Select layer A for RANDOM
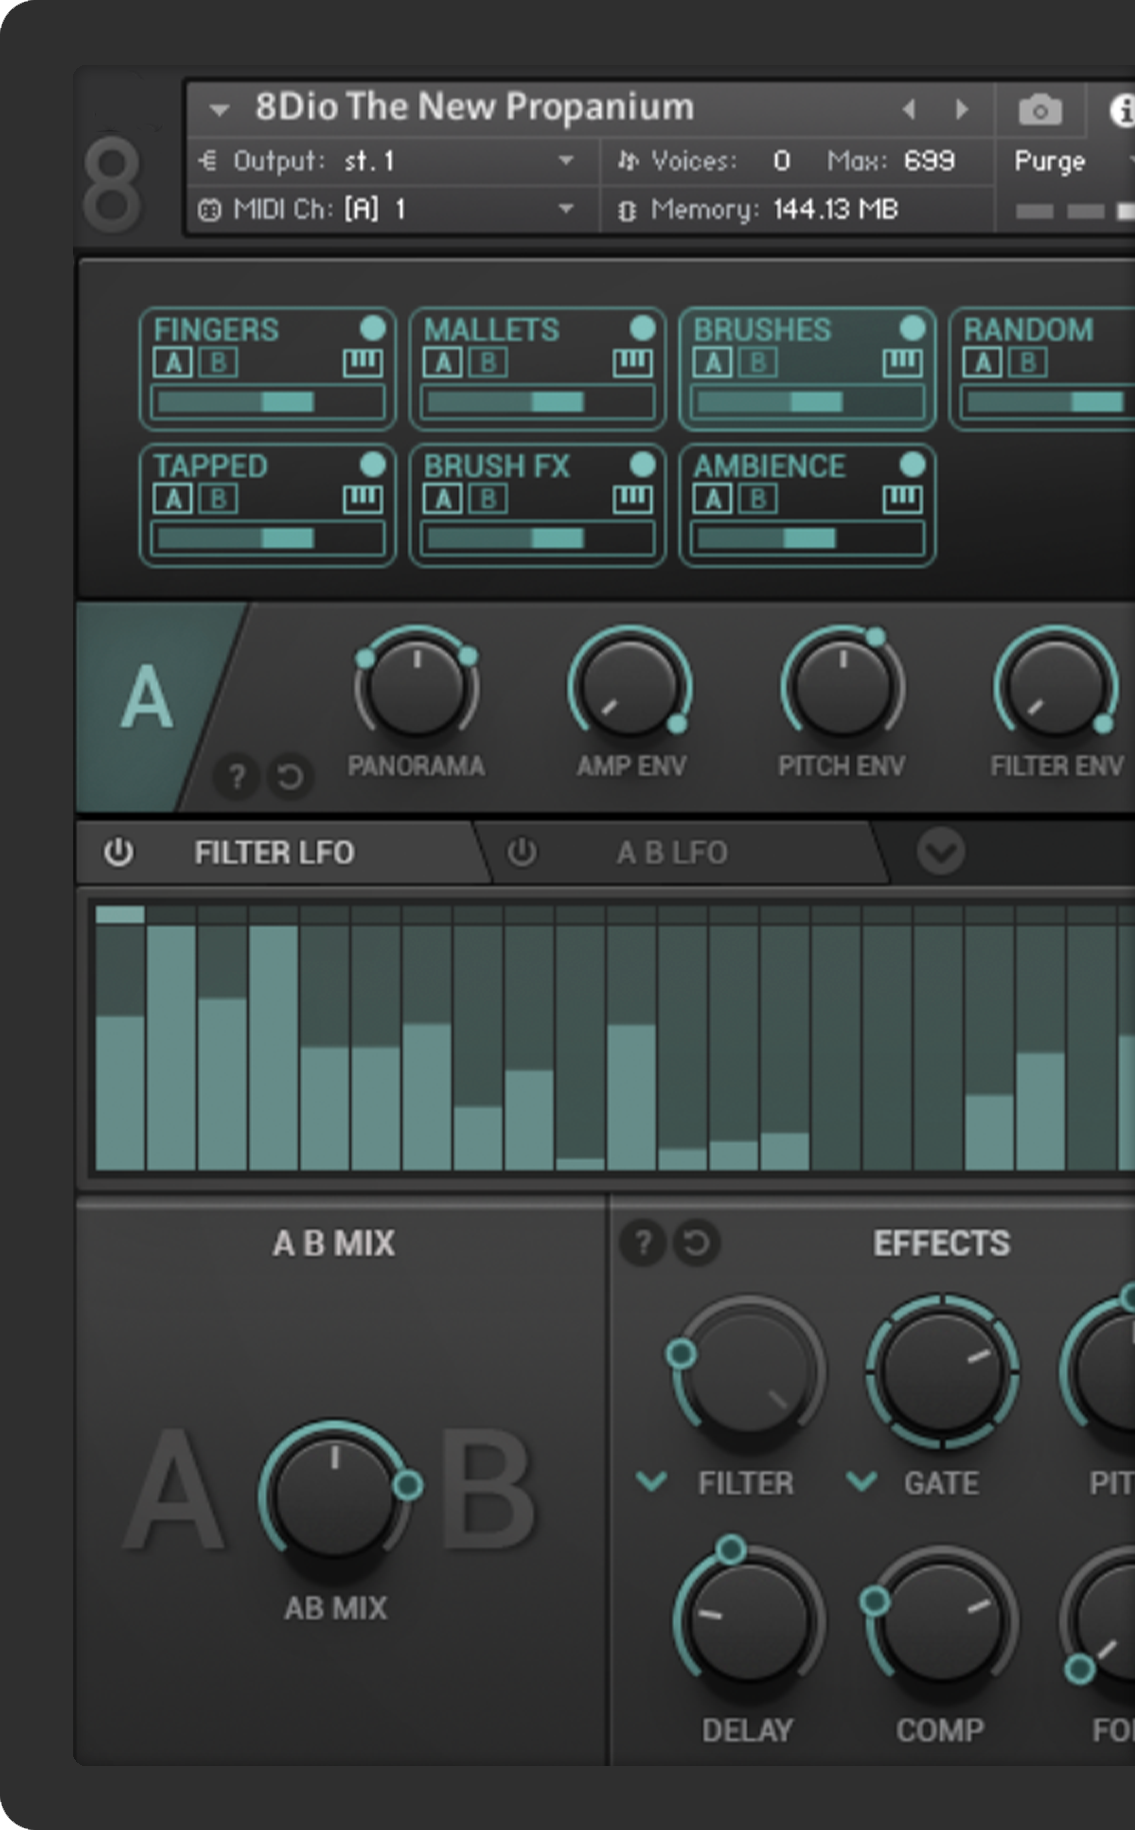Viewport: 1135px width, 1830px height. [x=983, y=362]
